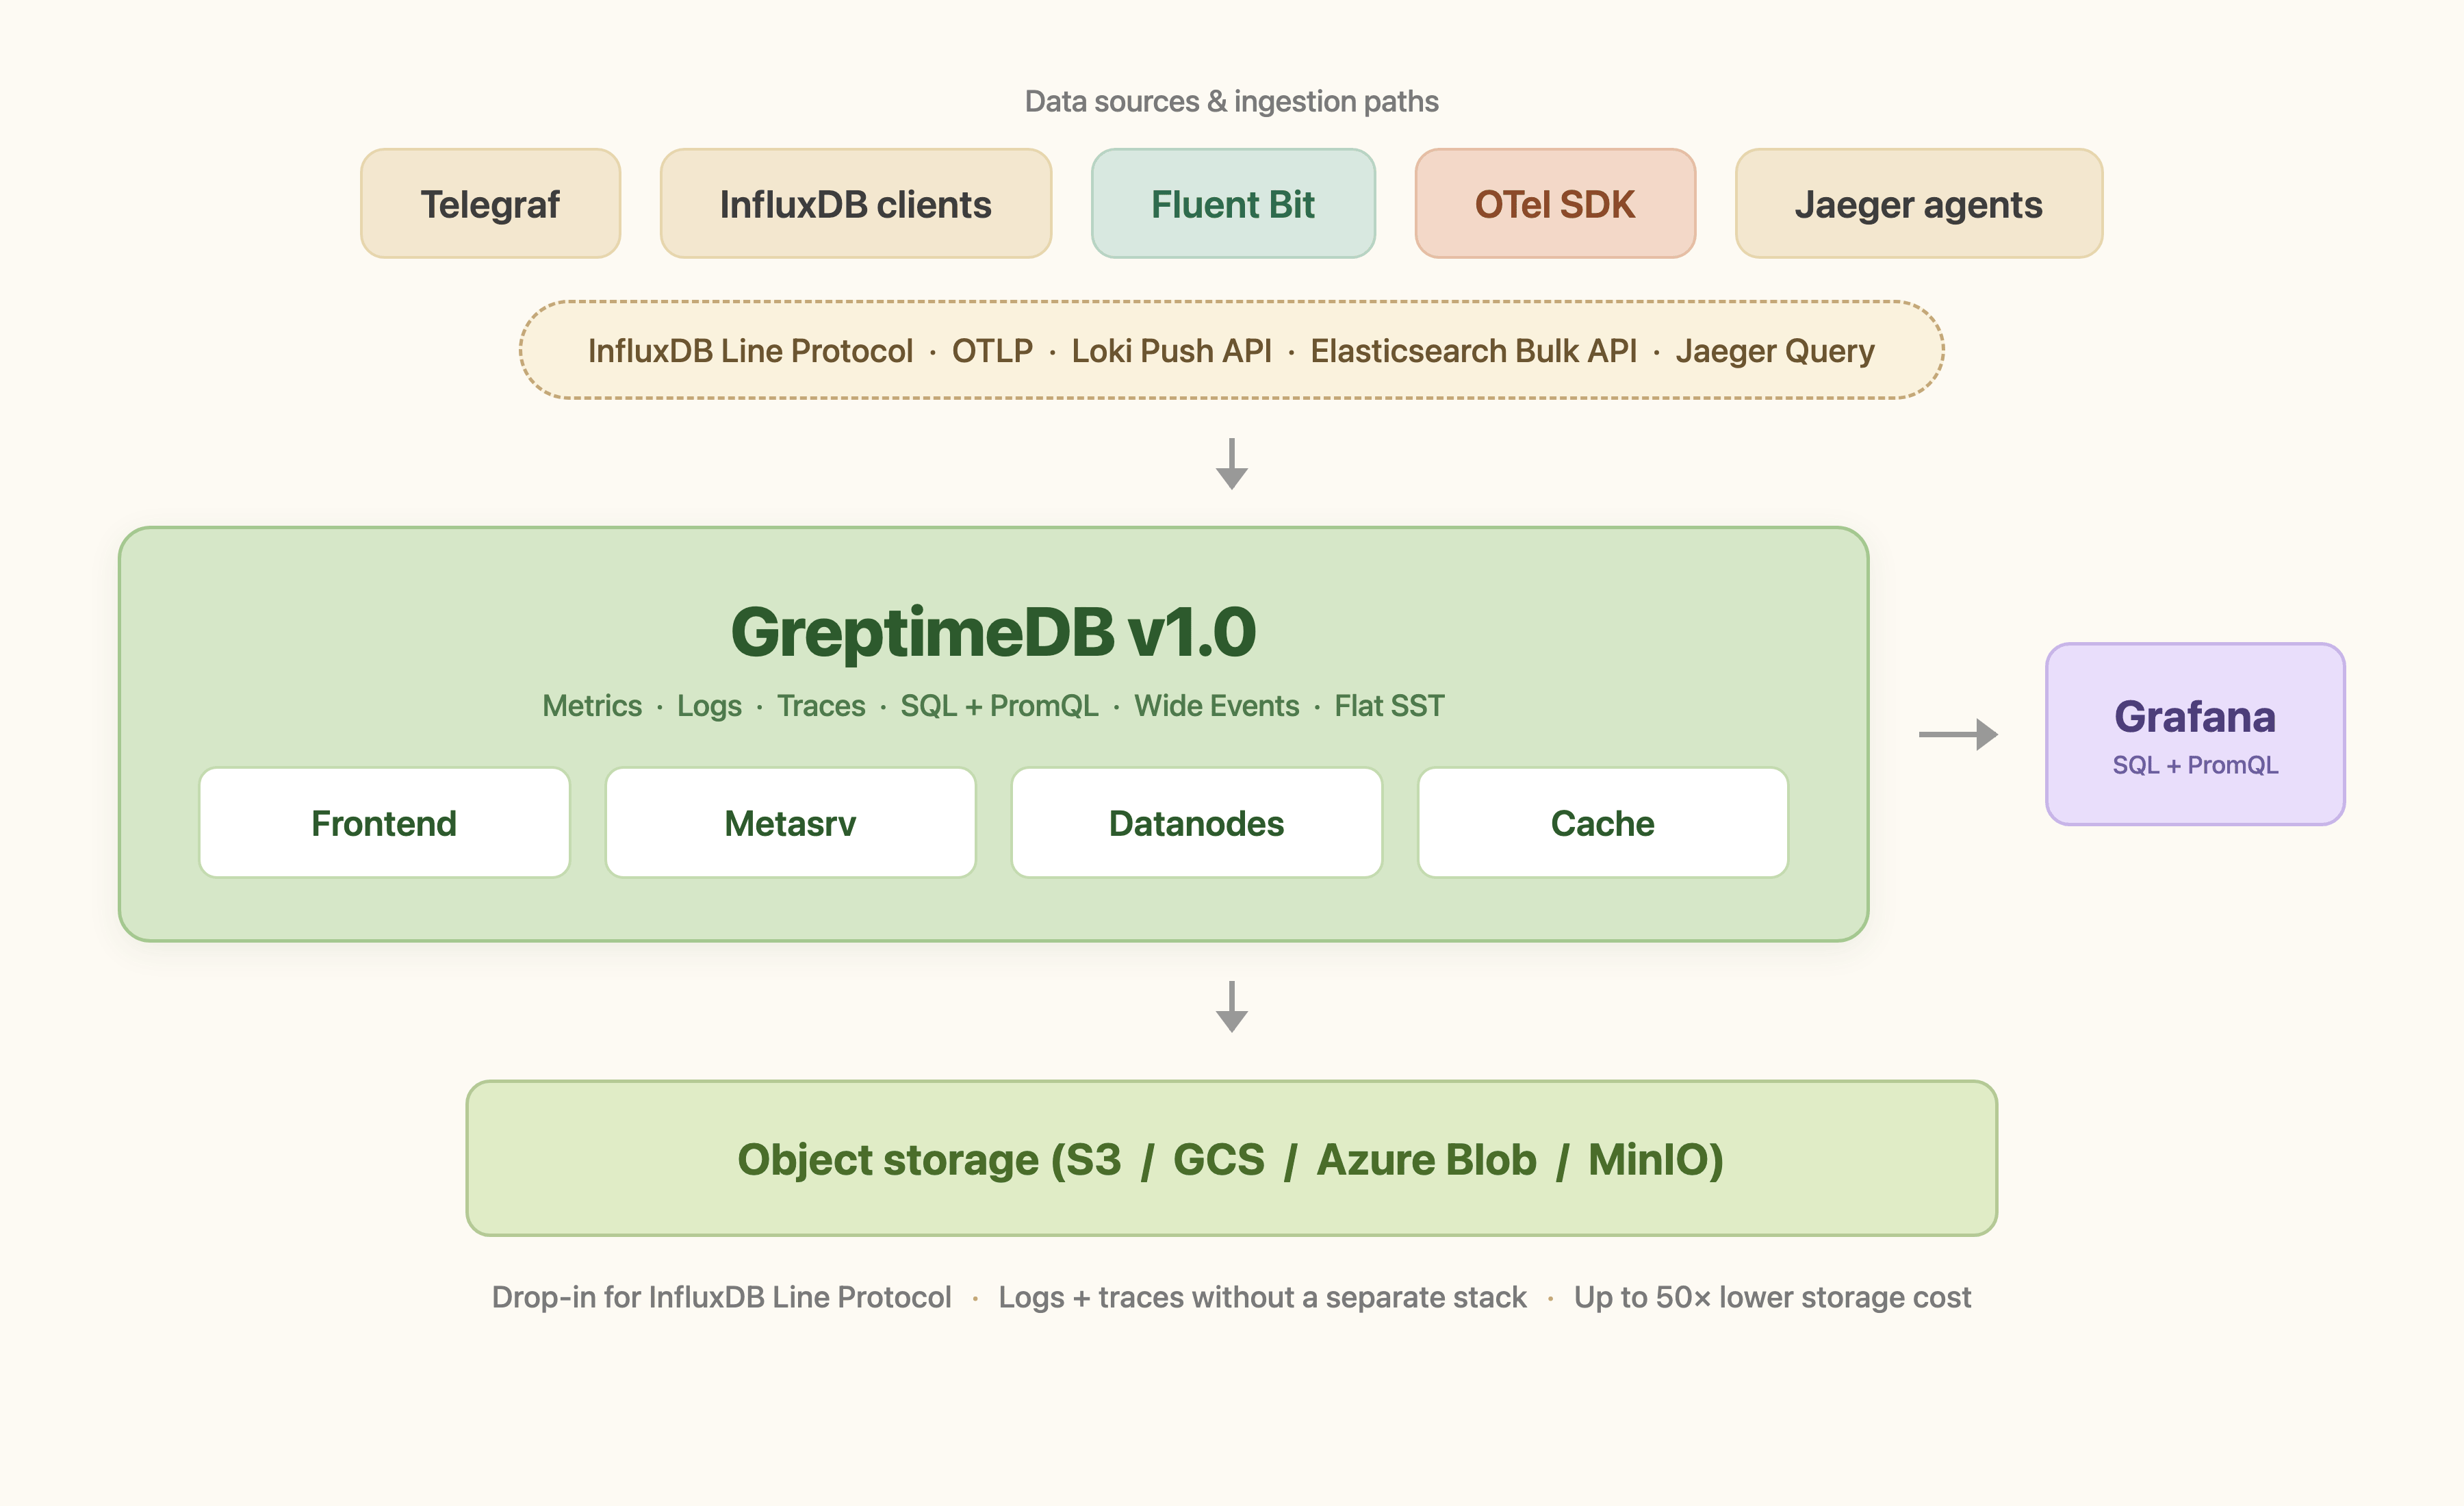Click the 'OTLP' protocol label
2464x1506 pixels.
(x=992, y=351)
